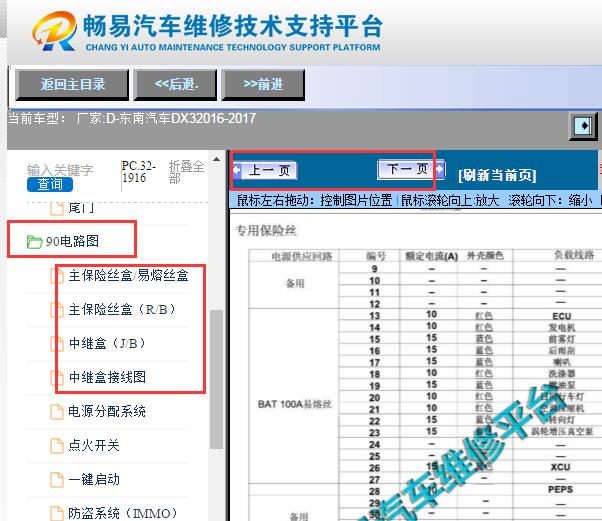Go back with <<后退 button
The width and height of the screenshot is (602, 521).
175,84
